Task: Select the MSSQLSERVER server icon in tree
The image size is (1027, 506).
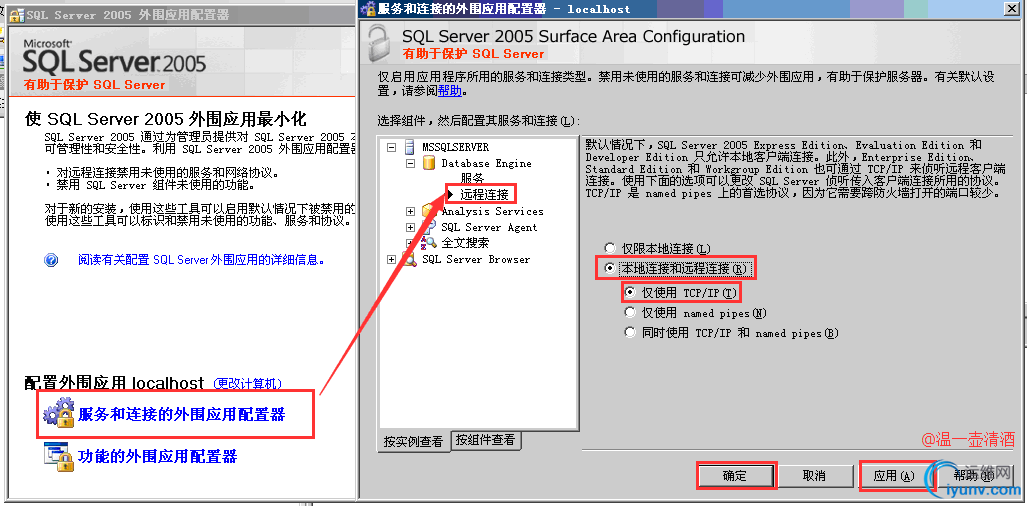Action: tap(410, 147)
